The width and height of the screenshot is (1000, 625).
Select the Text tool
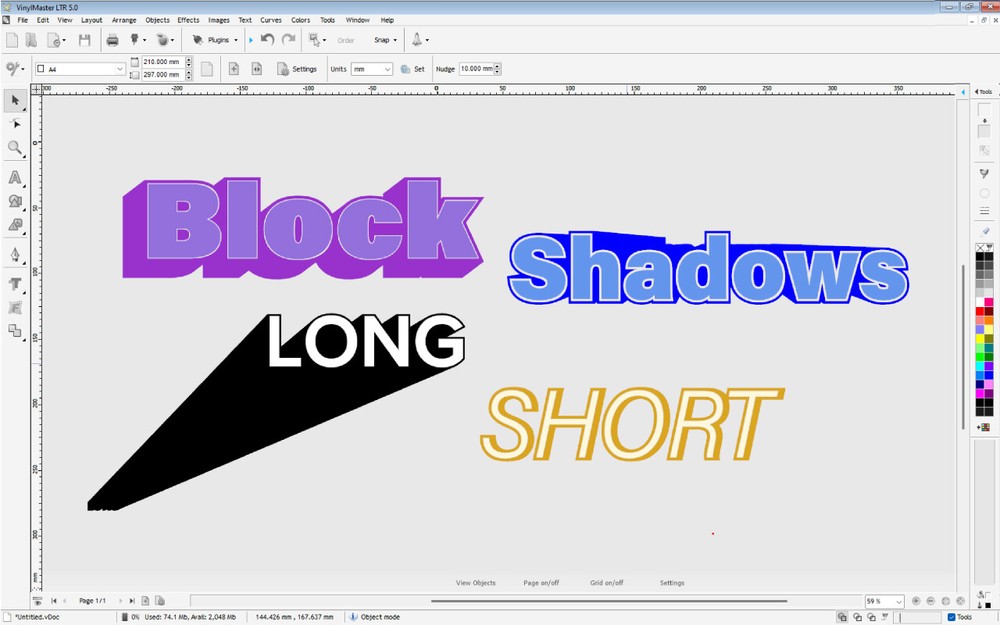pos(15,284)
